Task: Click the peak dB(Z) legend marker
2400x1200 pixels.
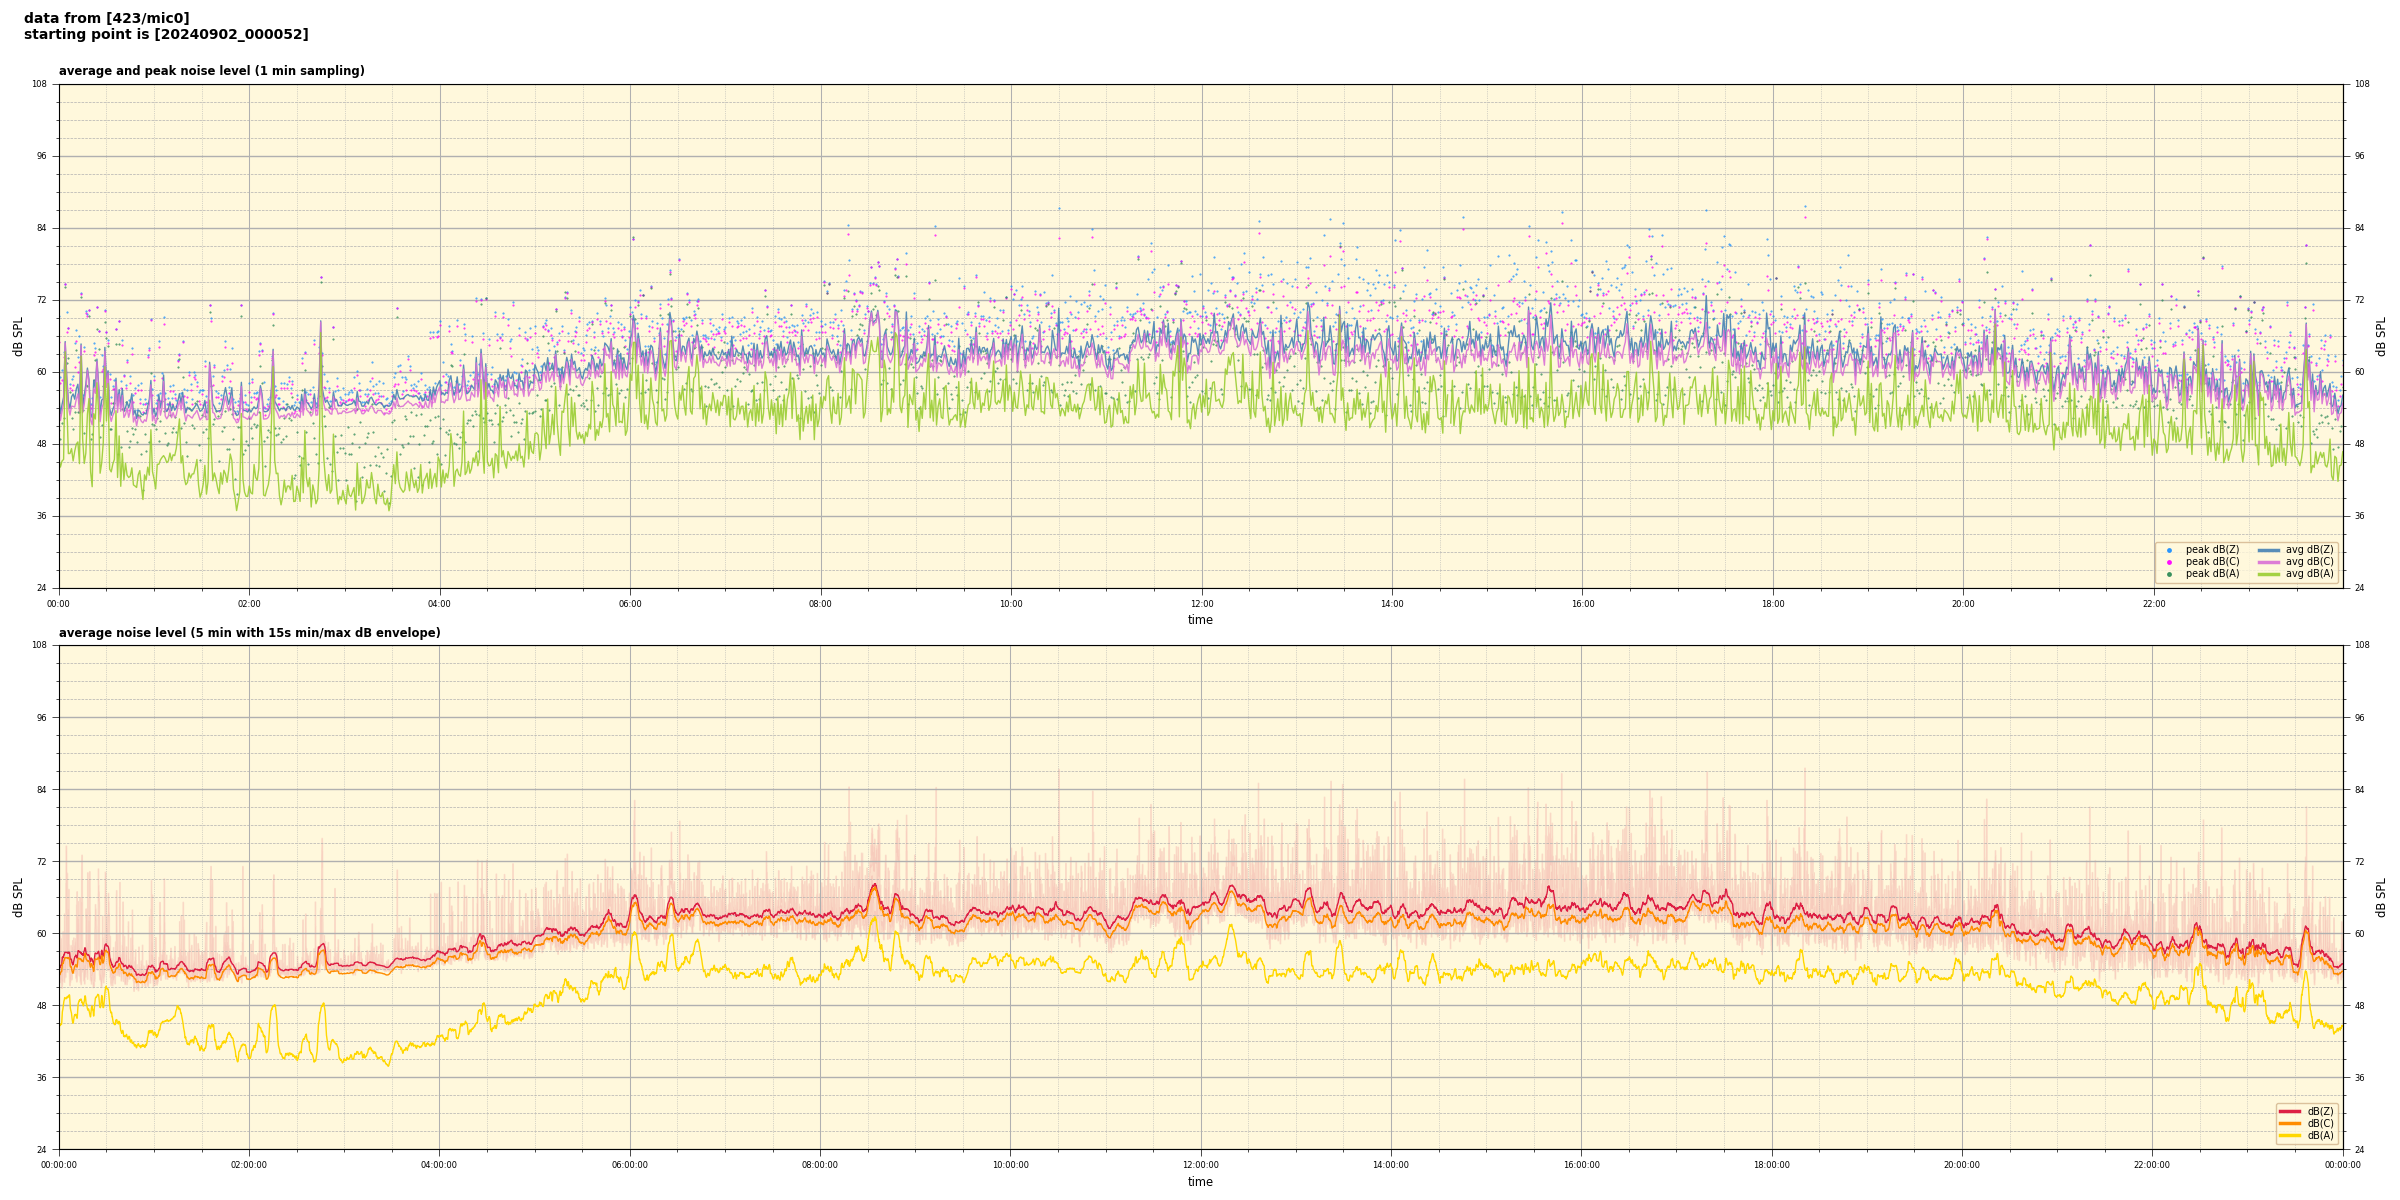Action: point(2169,550)
